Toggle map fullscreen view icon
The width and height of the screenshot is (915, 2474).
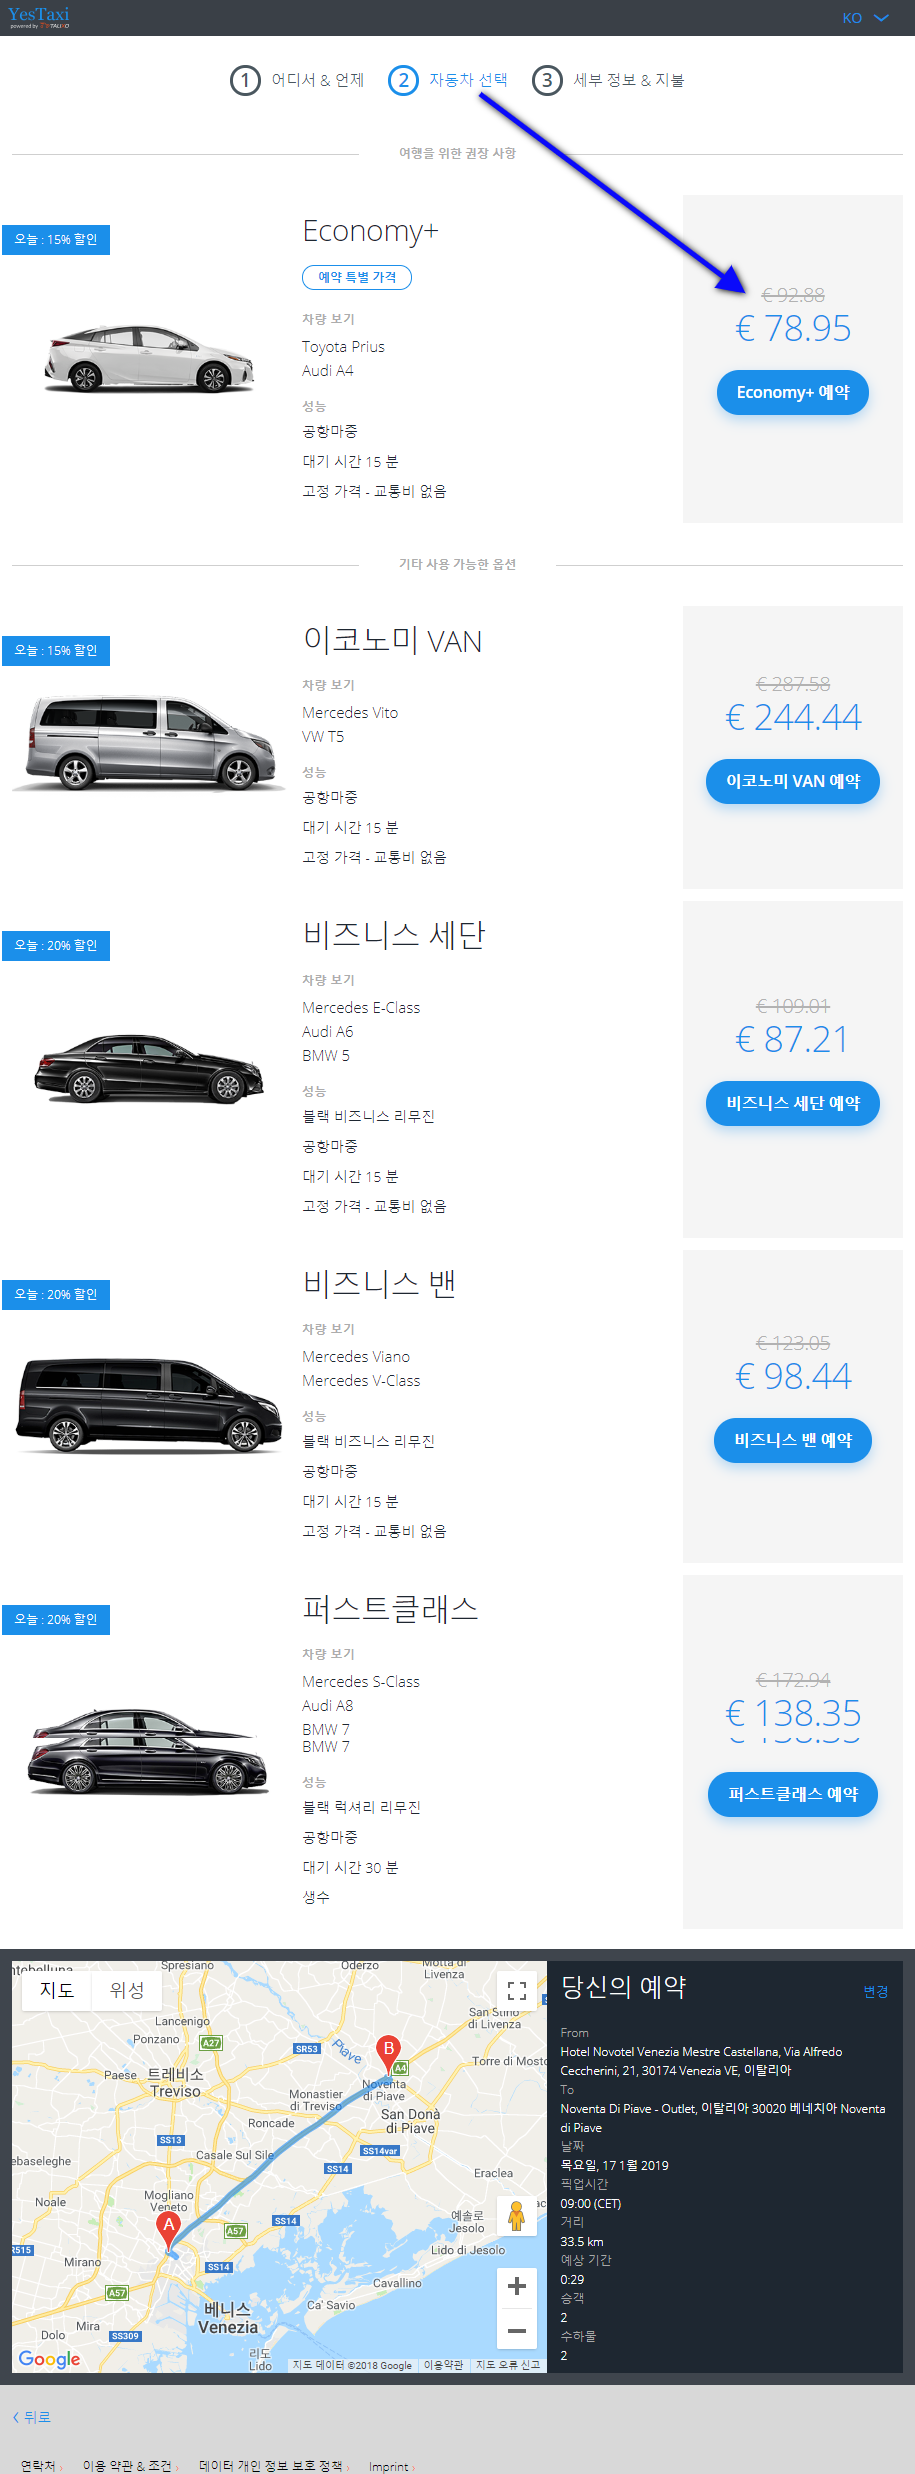[517, 1991]
